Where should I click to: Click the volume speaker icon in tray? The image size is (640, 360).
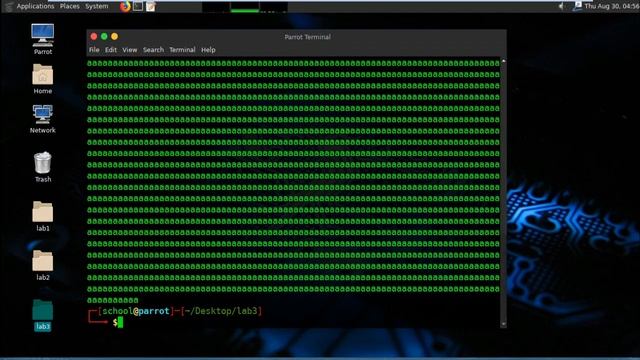(562, 6)
